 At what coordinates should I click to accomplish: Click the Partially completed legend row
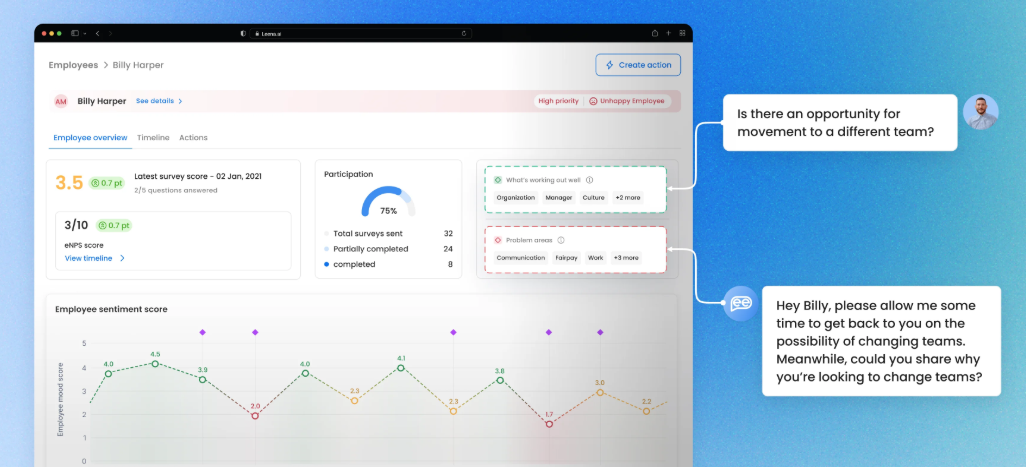pos(389,249)
